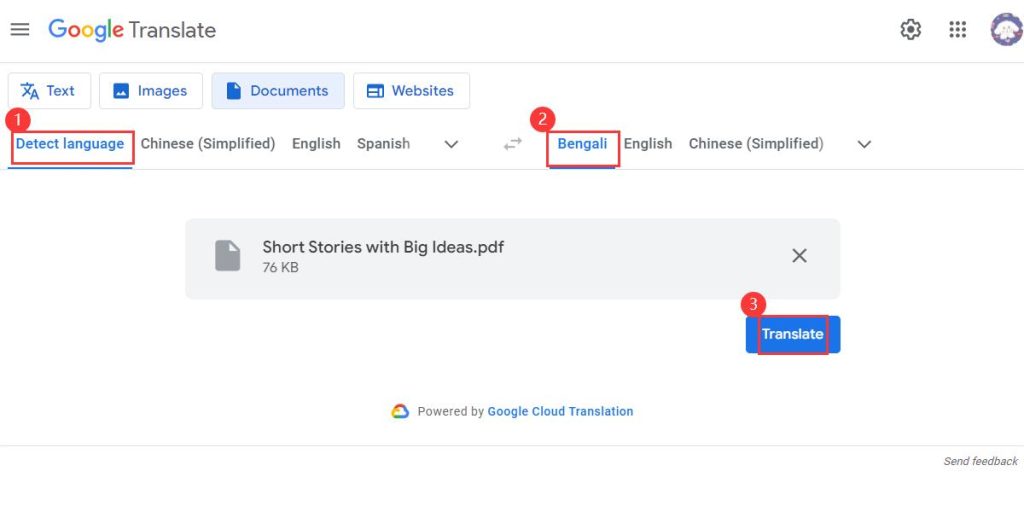Click file name Short Stories with Big Ideas.pdf
Screen dimensions: 1024x512
point(383,247)
